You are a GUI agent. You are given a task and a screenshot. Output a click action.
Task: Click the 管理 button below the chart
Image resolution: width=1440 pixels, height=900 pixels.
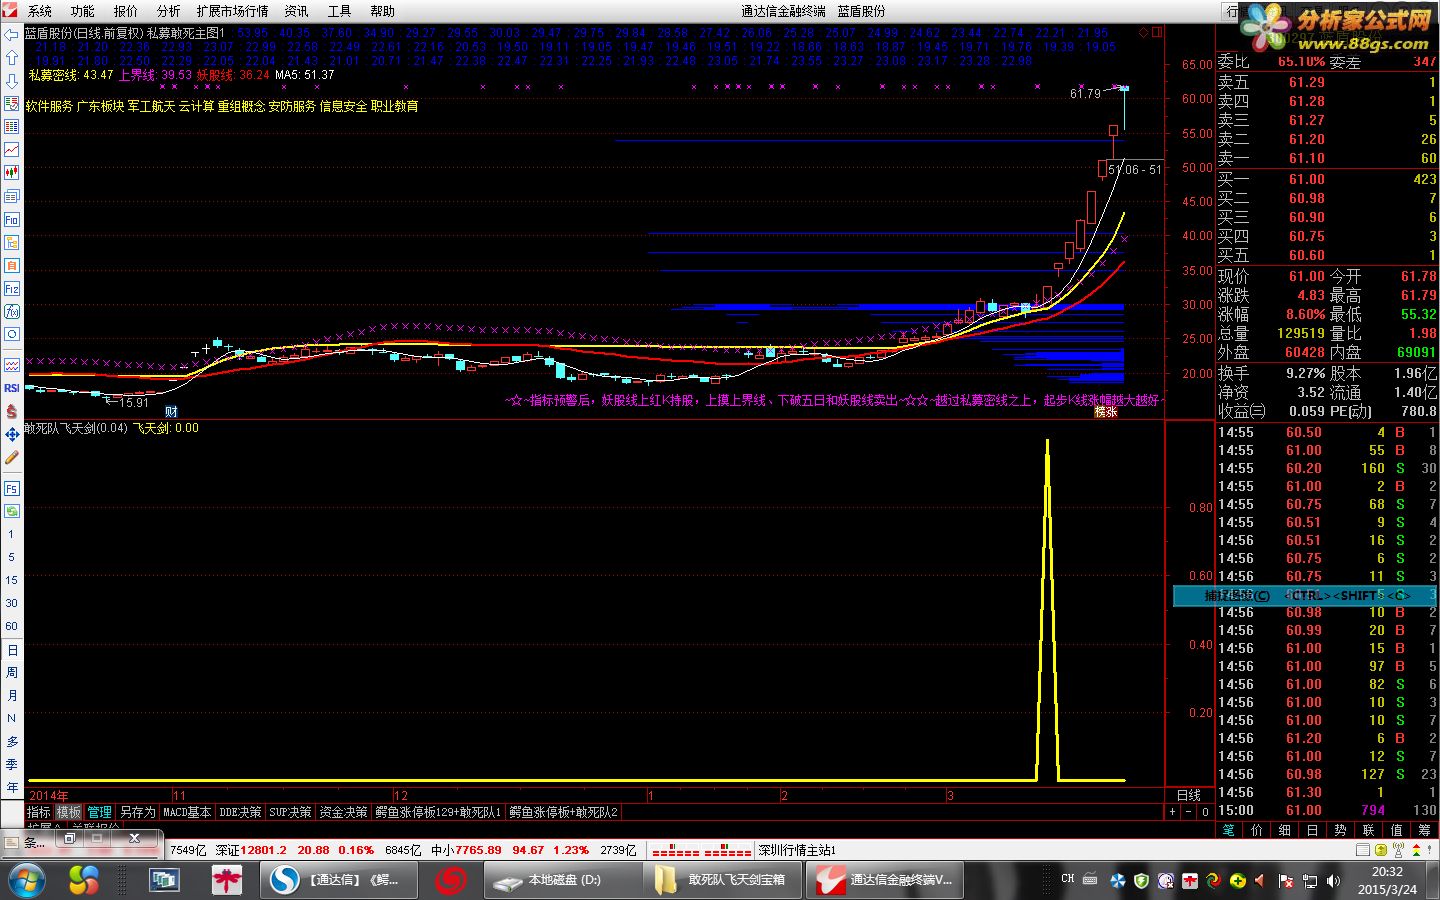point(100,812)
